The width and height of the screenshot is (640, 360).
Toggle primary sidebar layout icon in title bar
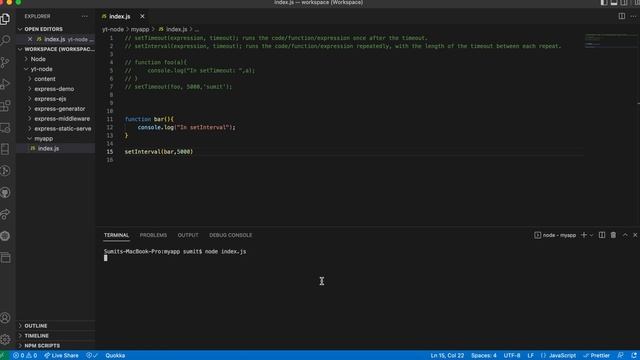(604, 2)
